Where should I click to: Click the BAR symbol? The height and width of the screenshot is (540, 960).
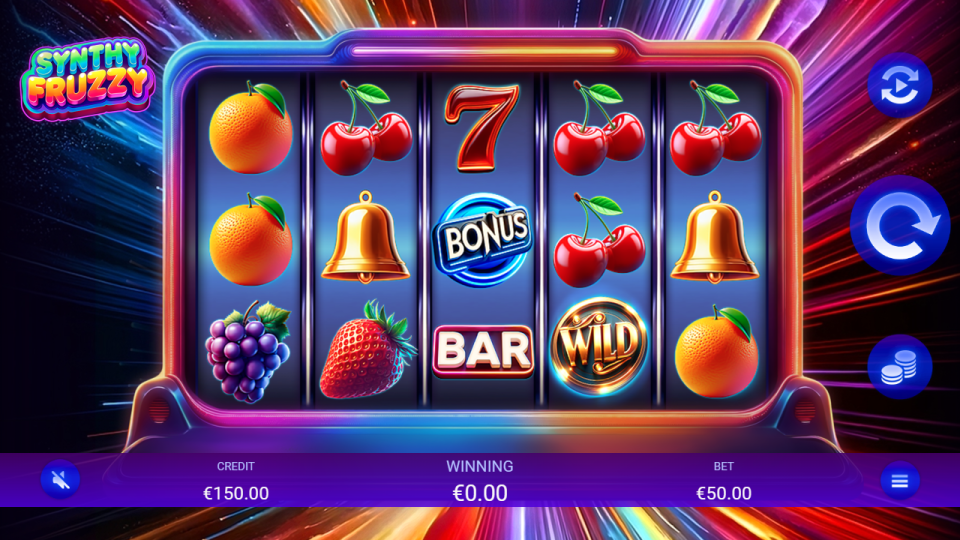tap(482, 350)
